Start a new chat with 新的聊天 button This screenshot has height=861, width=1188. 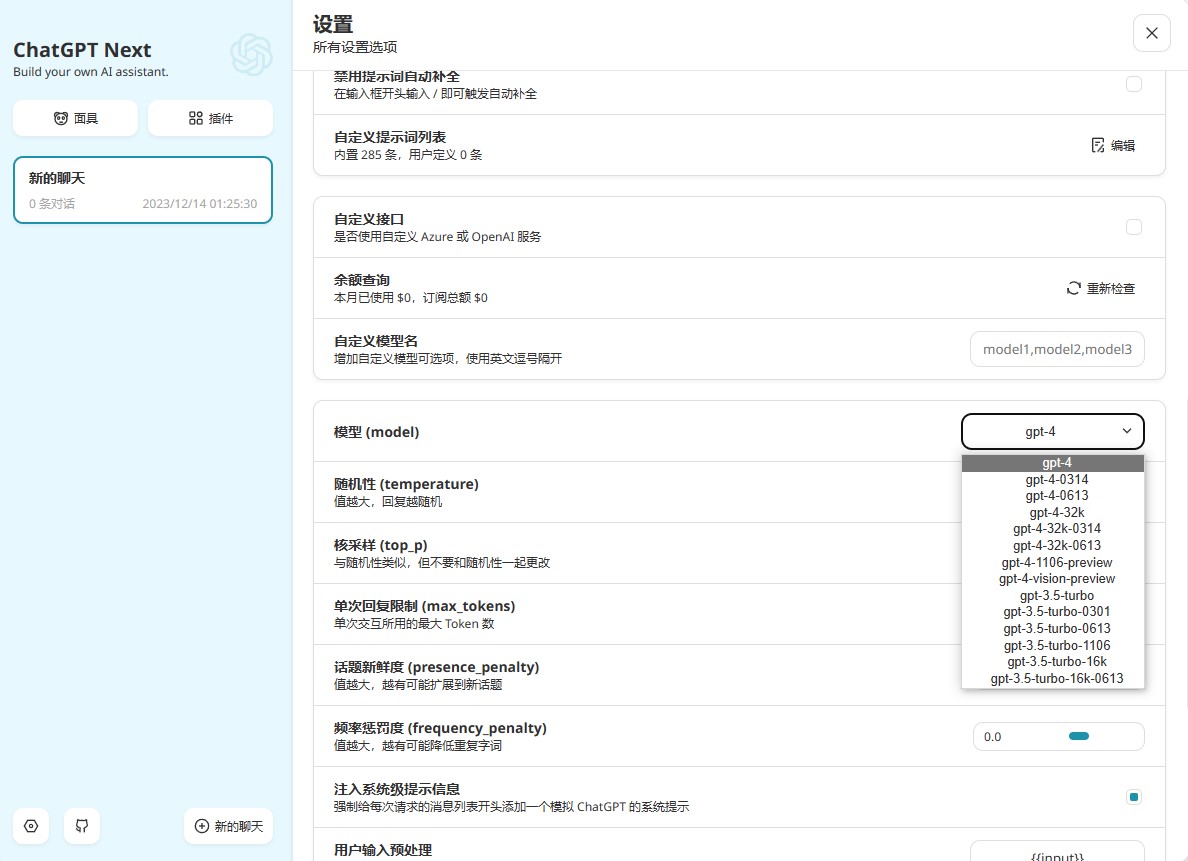click(x=228, y=826)
